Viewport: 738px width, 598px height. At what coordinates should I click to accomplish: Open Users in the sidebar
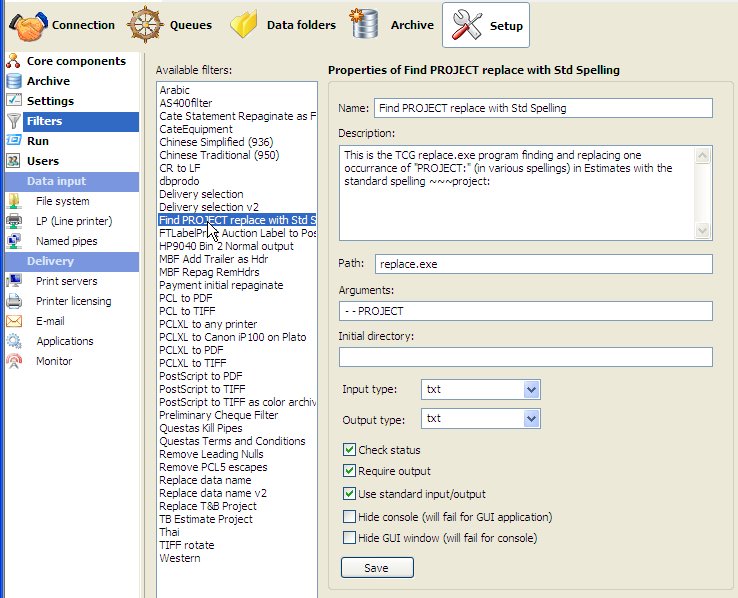click(x=43, y=161)
